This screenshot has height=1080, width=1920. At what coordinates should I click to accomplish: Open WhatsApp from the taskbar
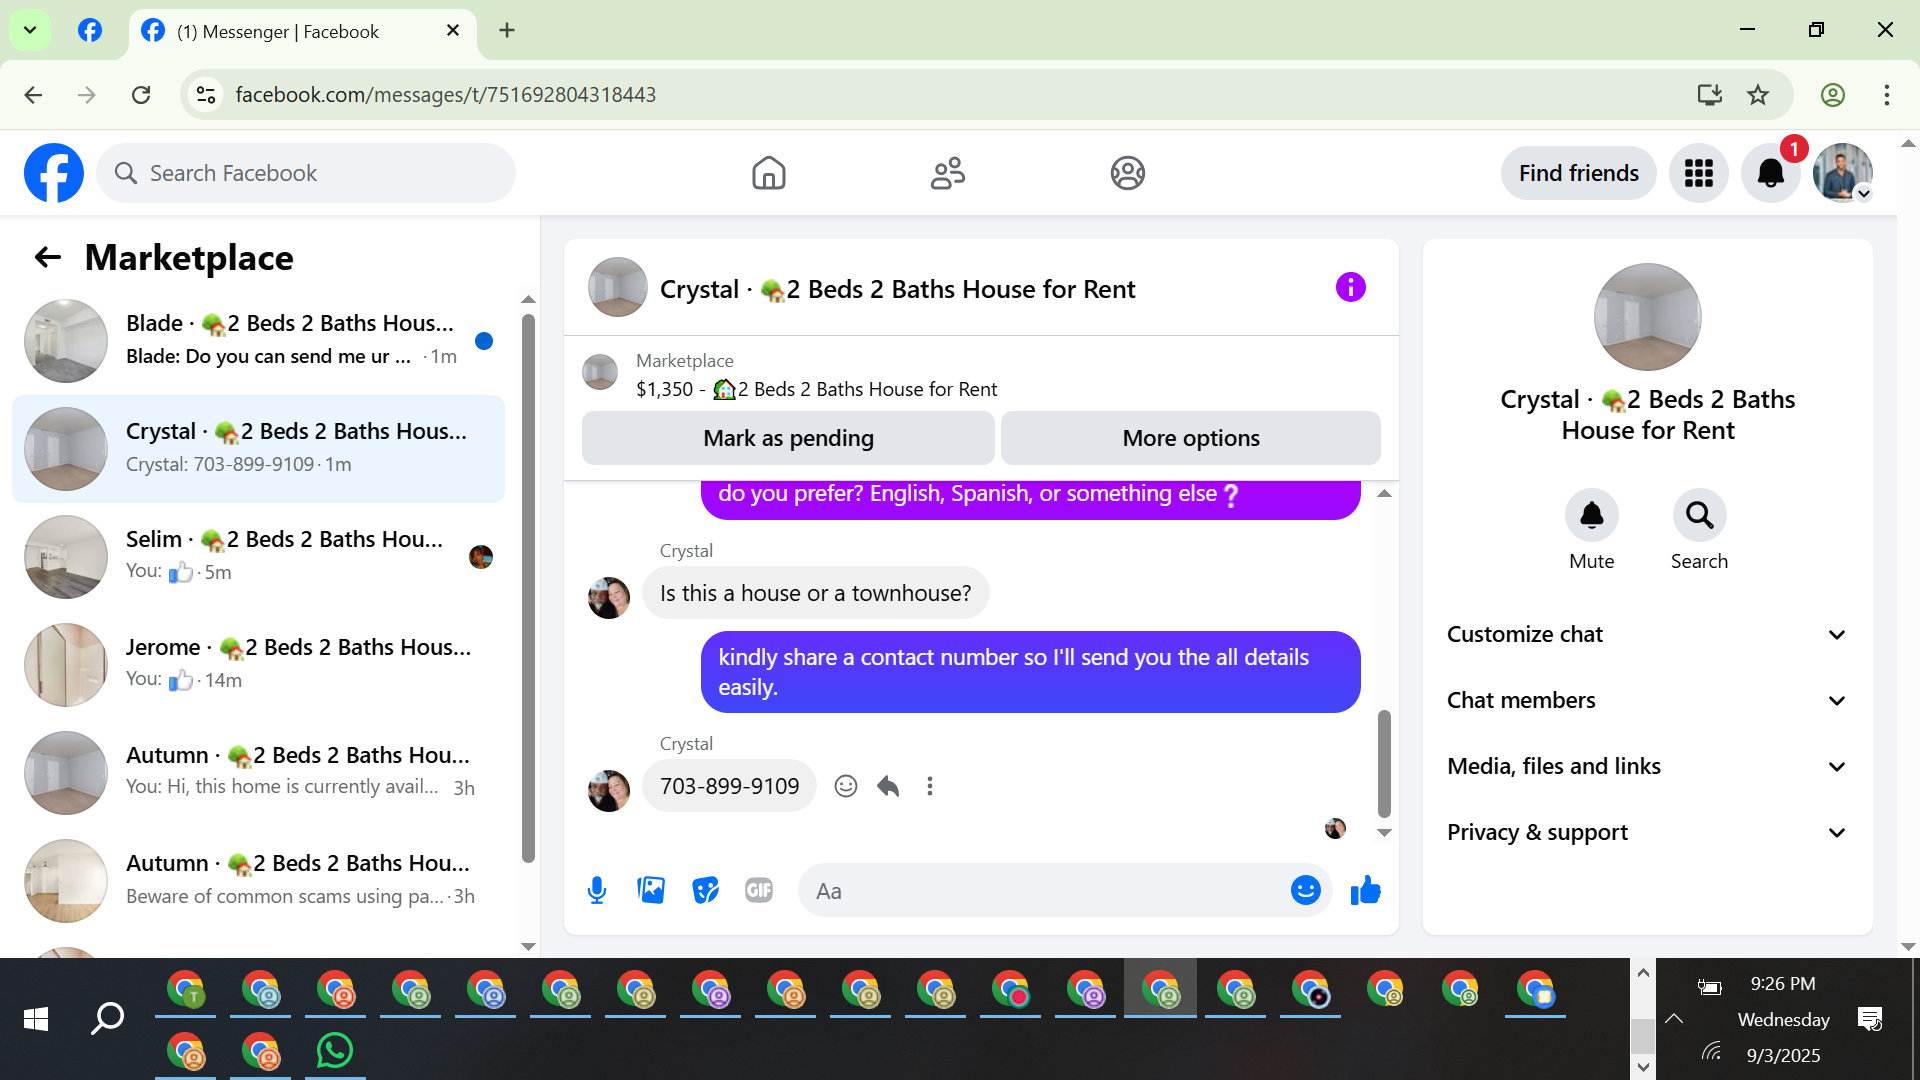point(335,1050)
